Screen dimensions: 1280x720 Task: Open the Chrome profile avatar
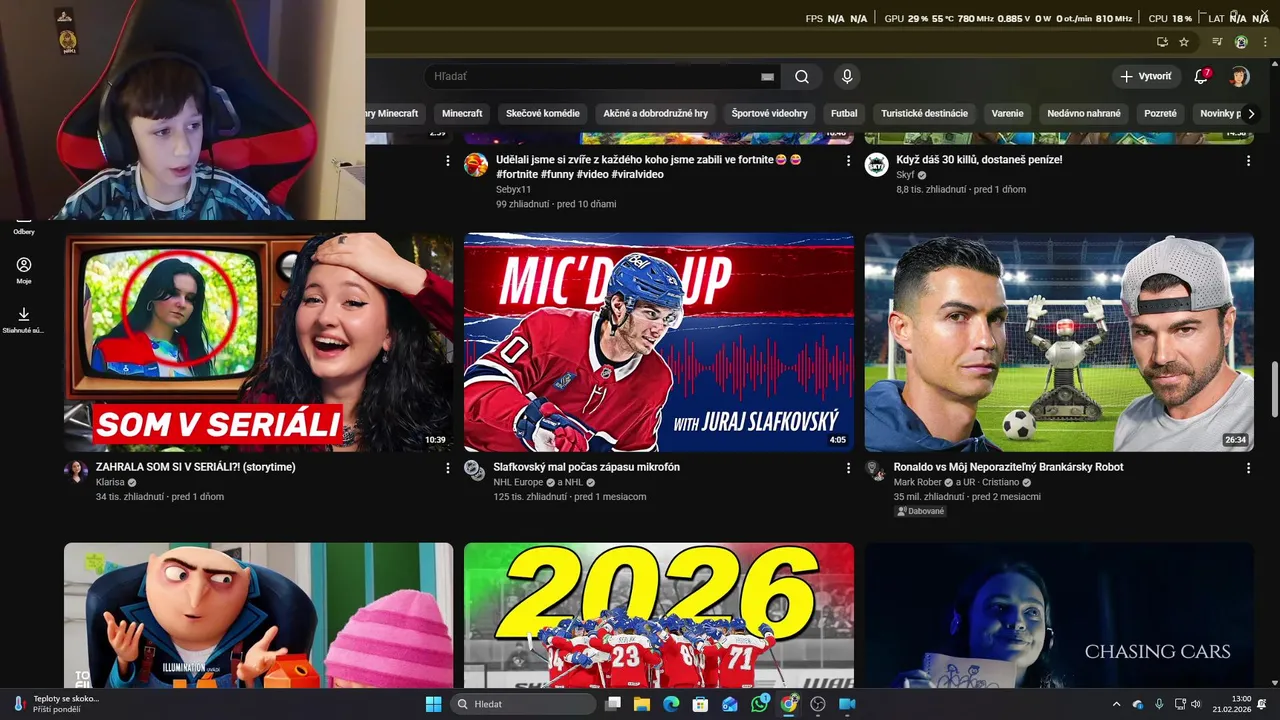[x=1241, y=42]
